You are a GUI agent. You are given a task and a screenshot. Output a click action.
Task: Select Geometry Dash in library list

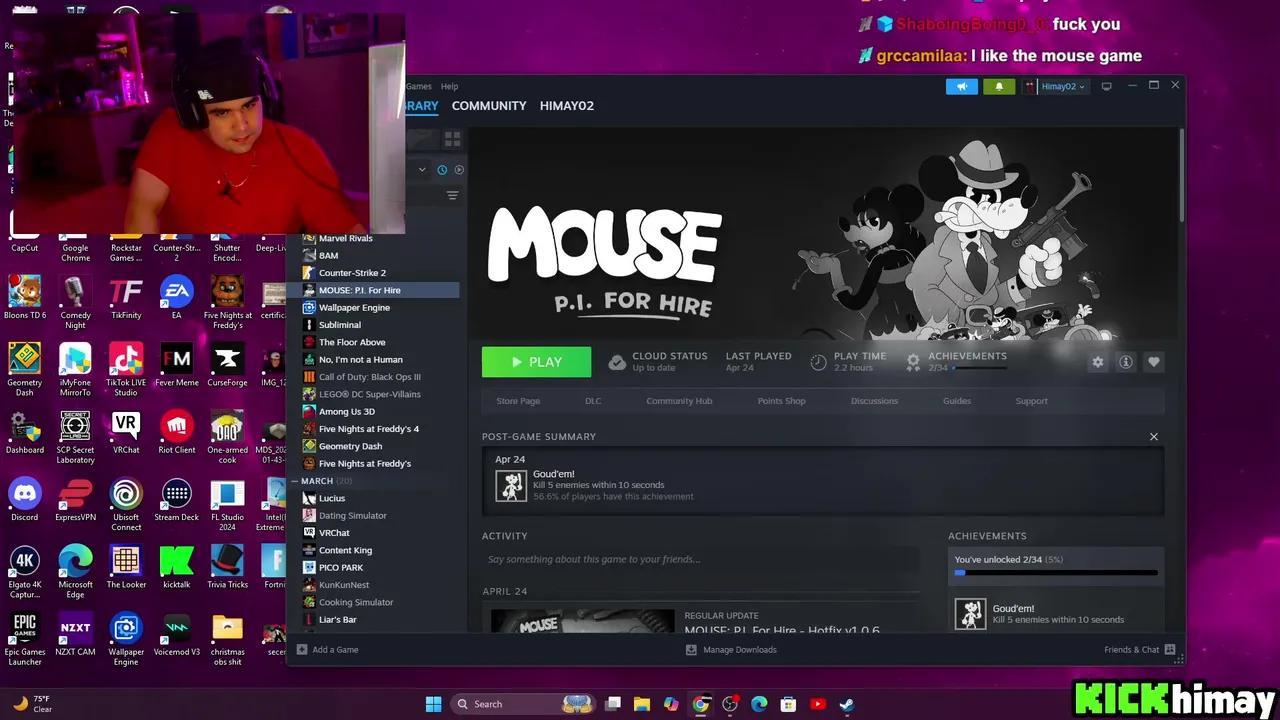tap(350, 446)
